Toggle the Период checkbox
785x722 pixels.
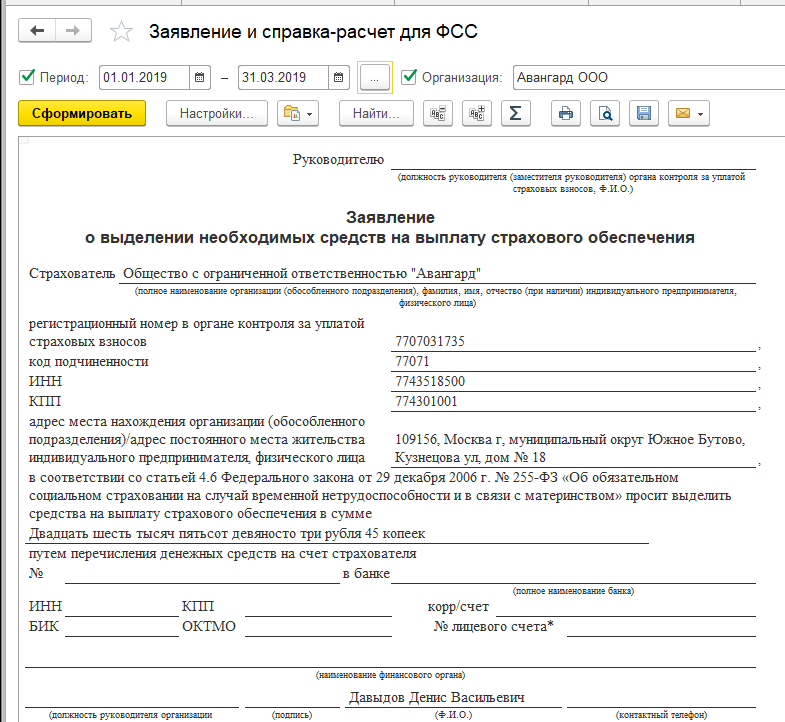click(x=27, y=77)
